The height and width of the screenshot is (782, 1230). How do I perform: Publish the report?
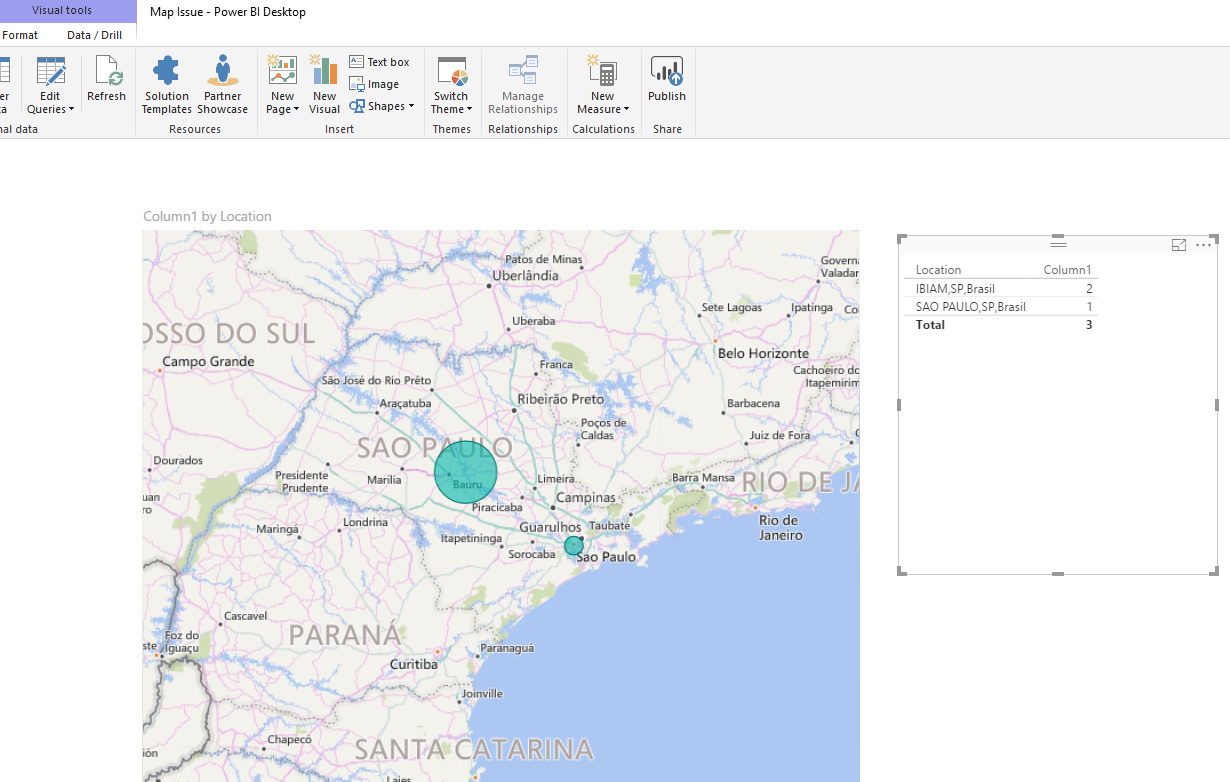click(667, 80)
